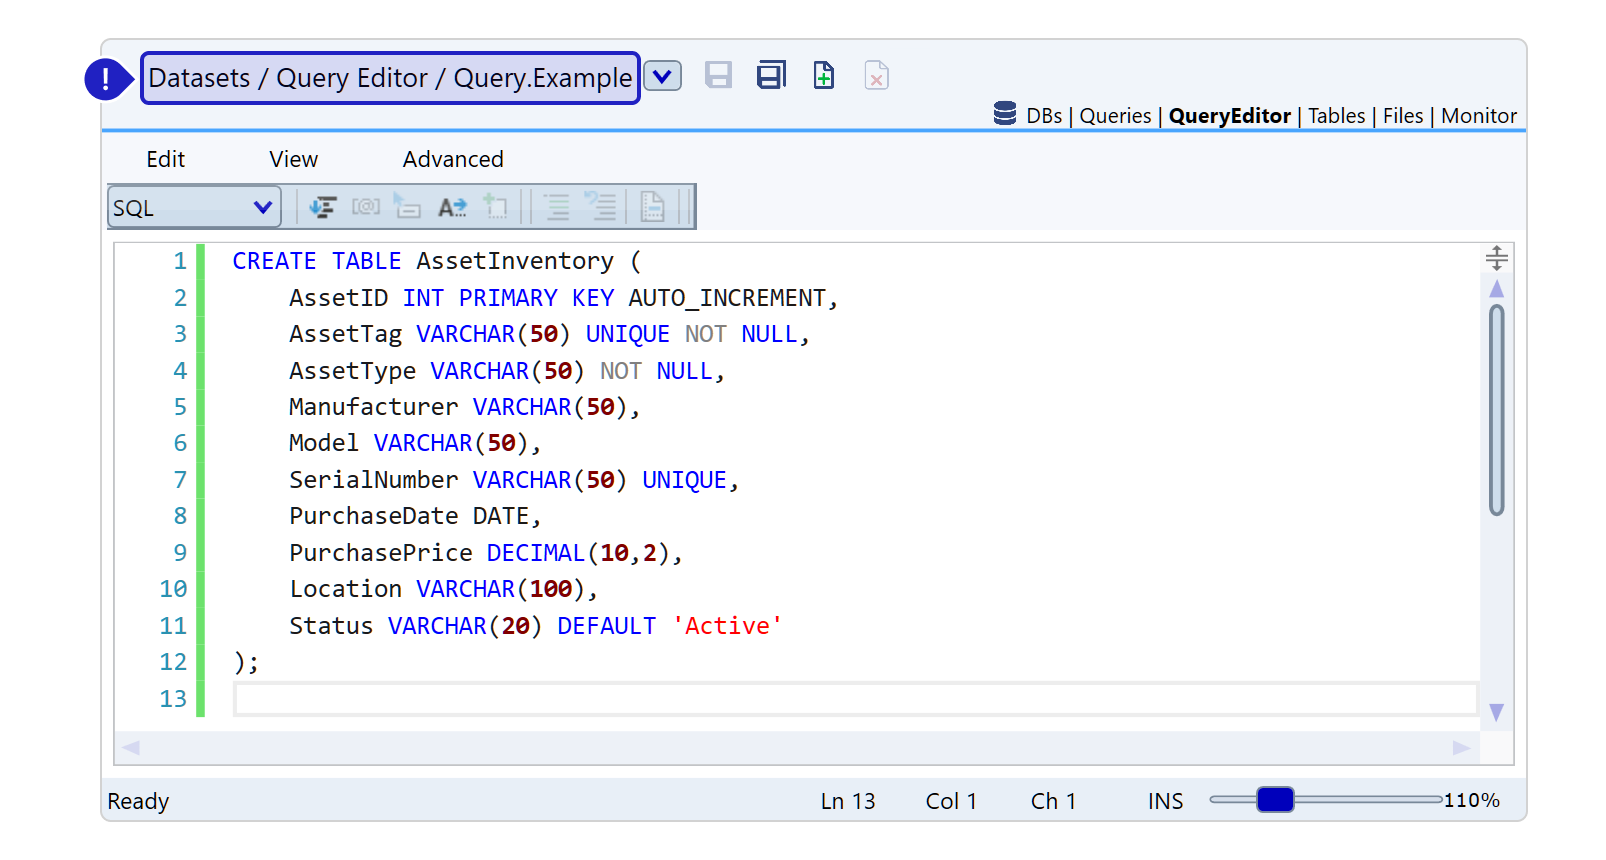Click the Ready status text
1606x860 pixels.
point(138,801)
